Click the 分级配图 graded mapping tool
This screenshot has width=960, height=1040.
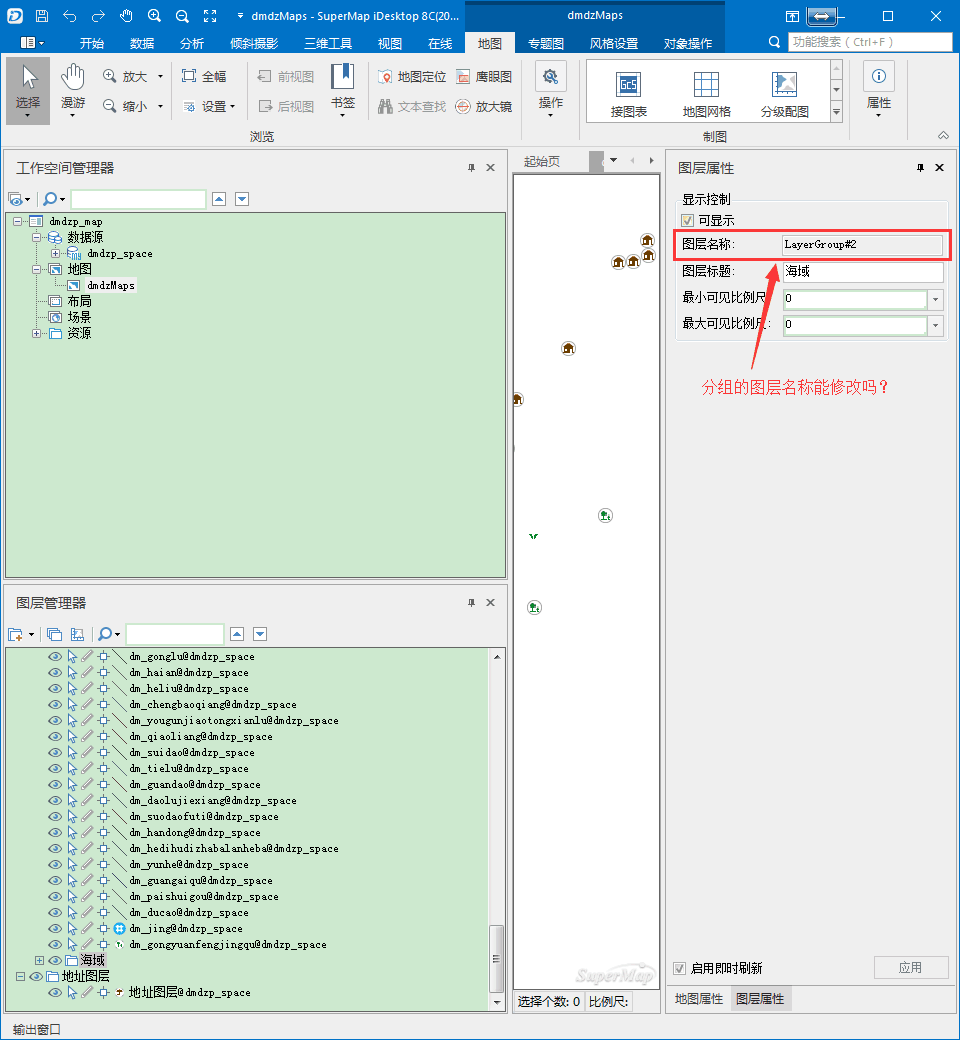pos(785,94)
